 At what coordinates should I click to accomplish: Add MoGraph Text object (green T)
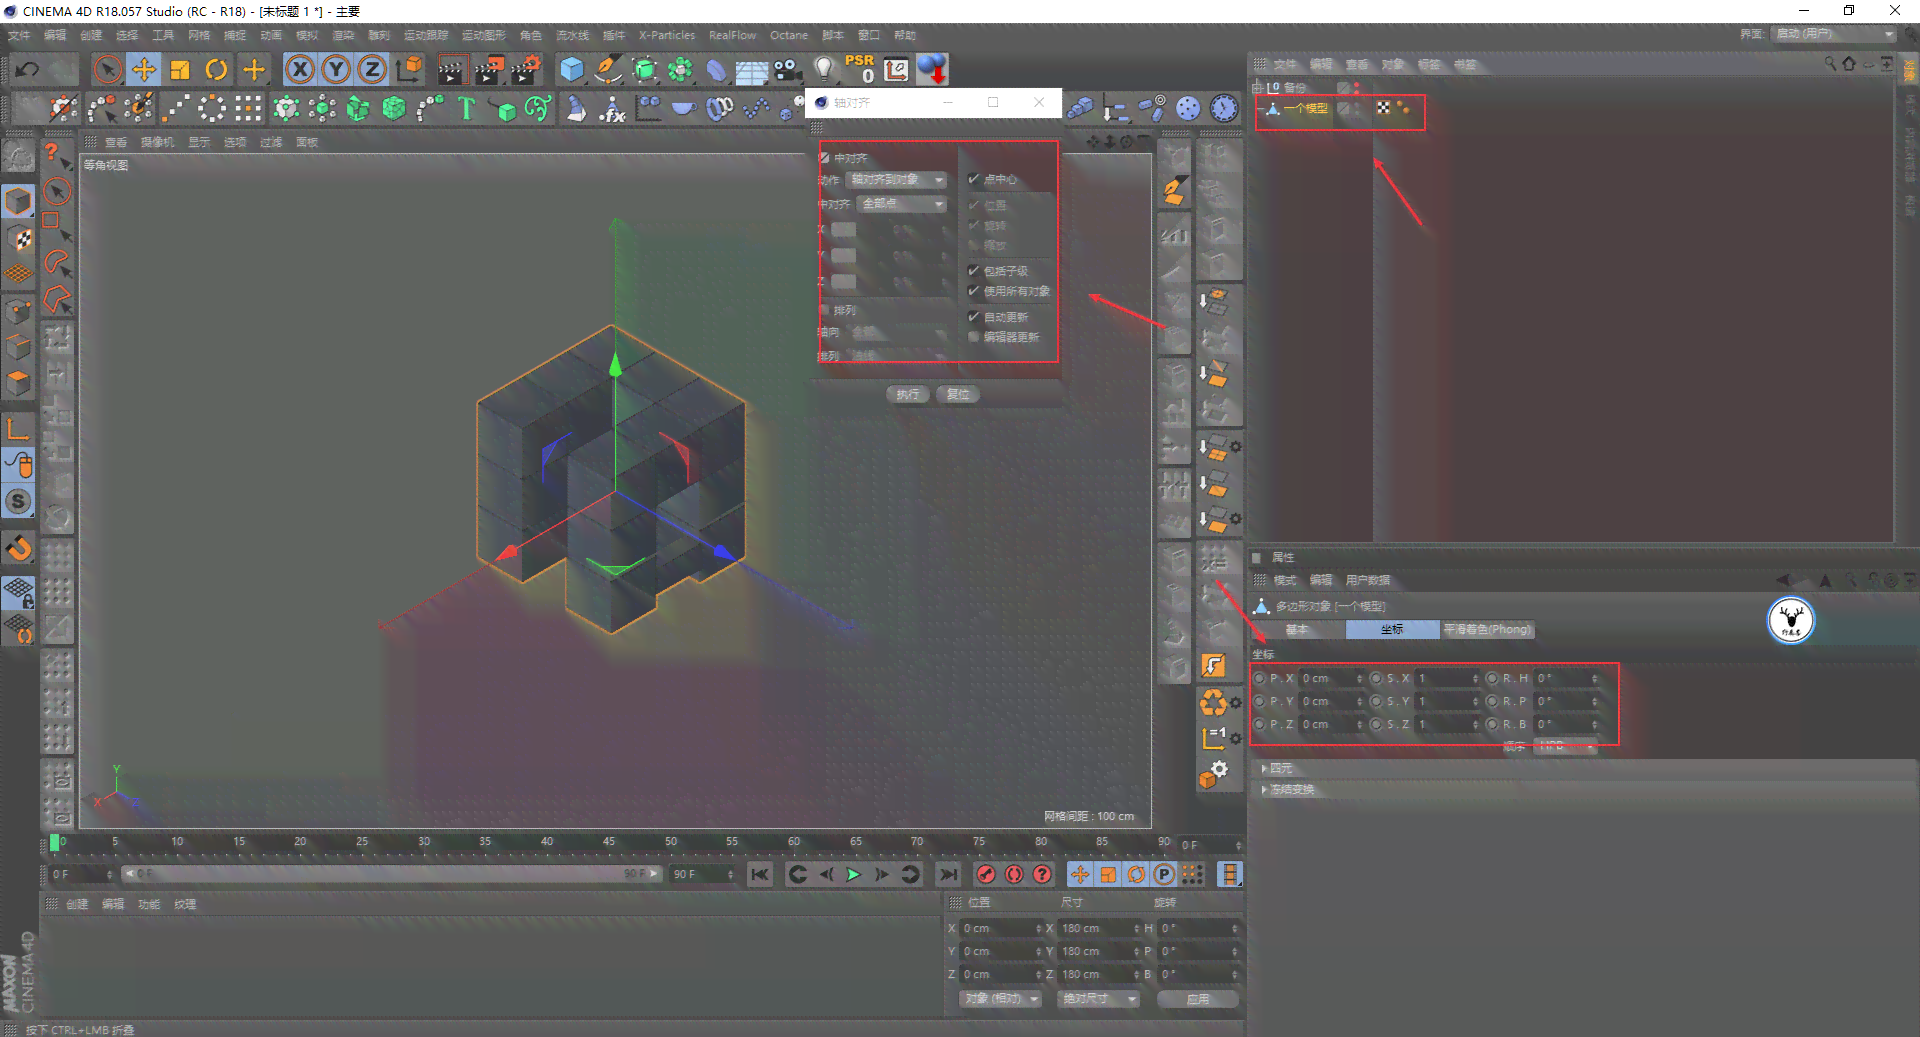466,108
